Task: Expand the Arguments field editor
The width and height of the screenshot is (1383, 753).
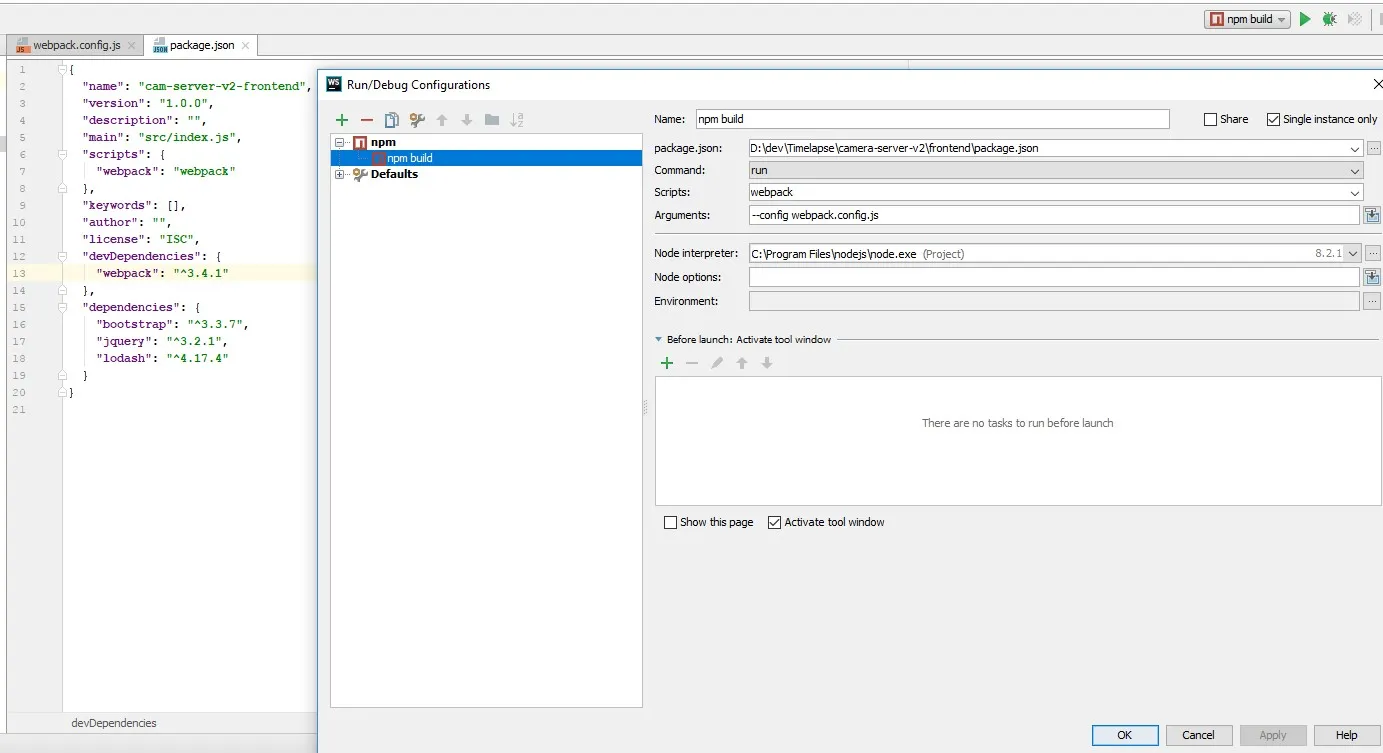Action: point(1372,215)
